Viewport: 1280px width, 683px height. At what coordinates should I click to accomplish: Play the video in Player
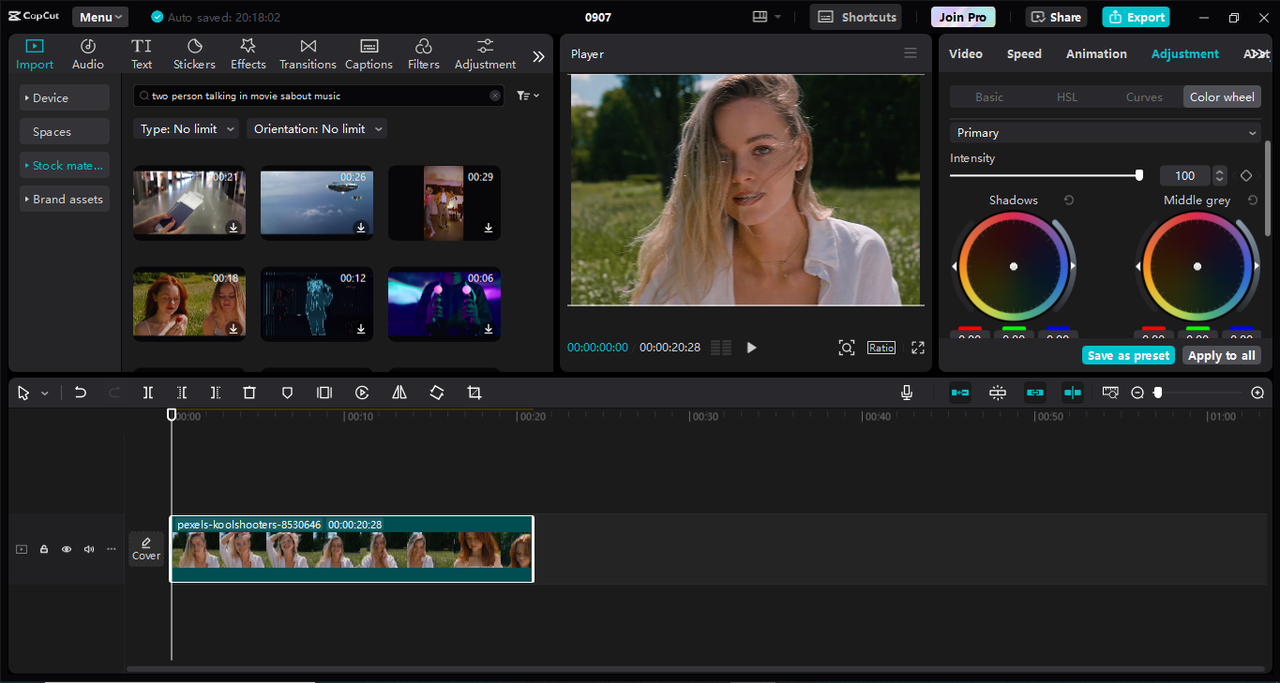[752, 348]
